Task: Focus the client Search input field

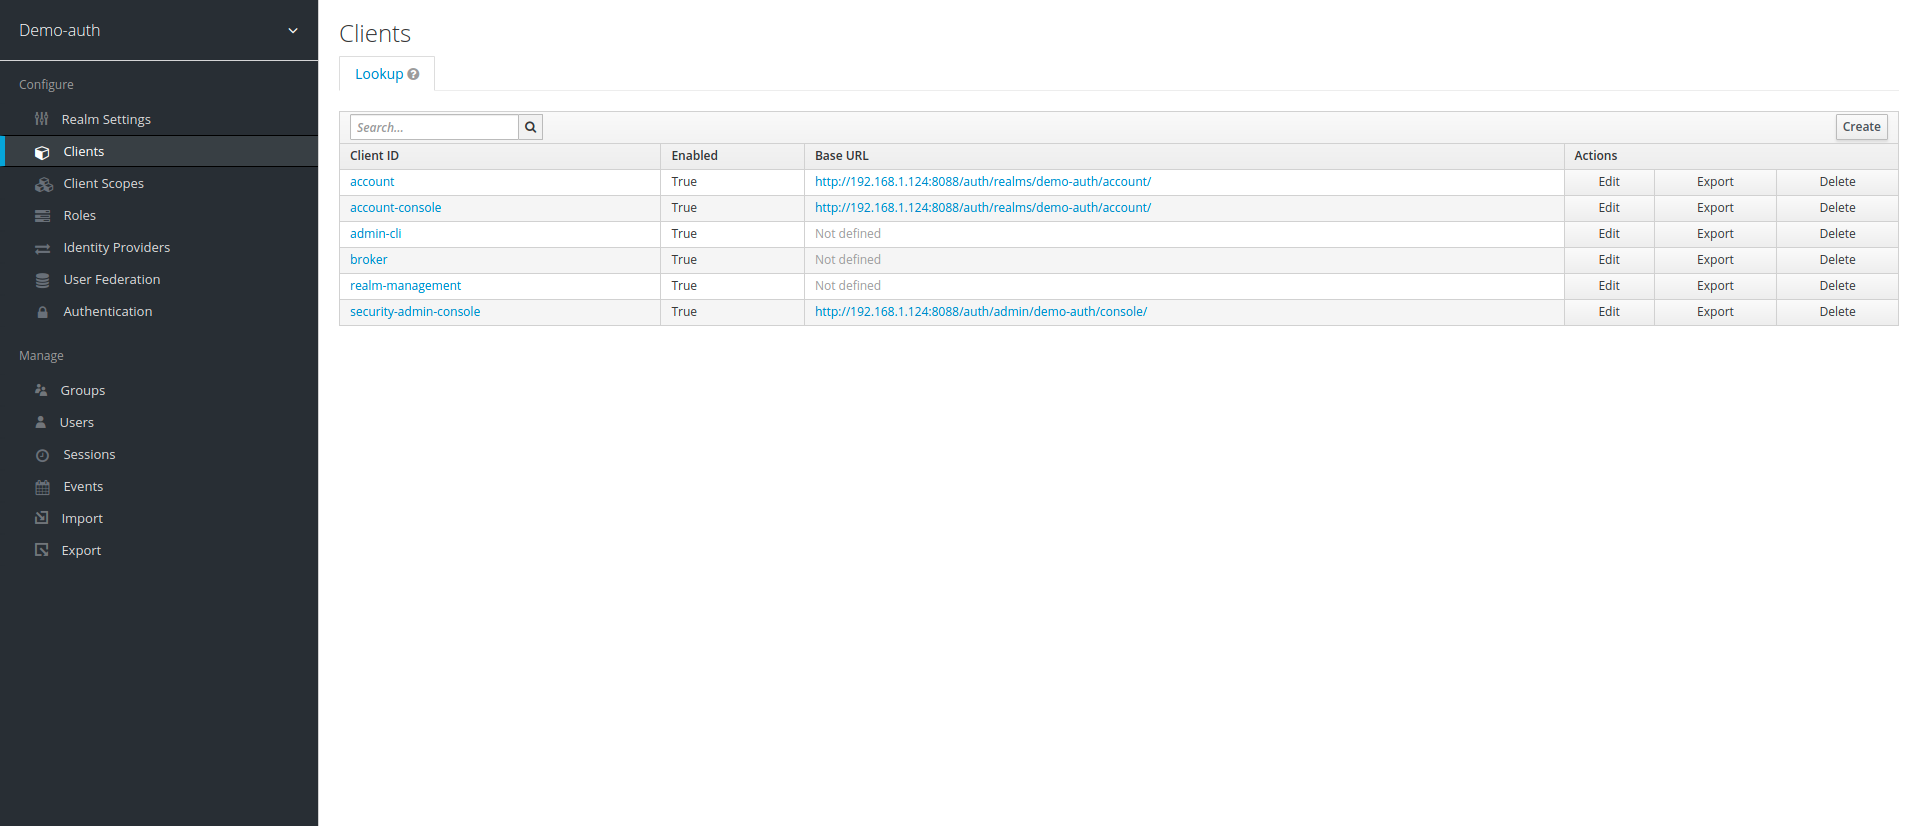Action: click(x=434, y=127)
